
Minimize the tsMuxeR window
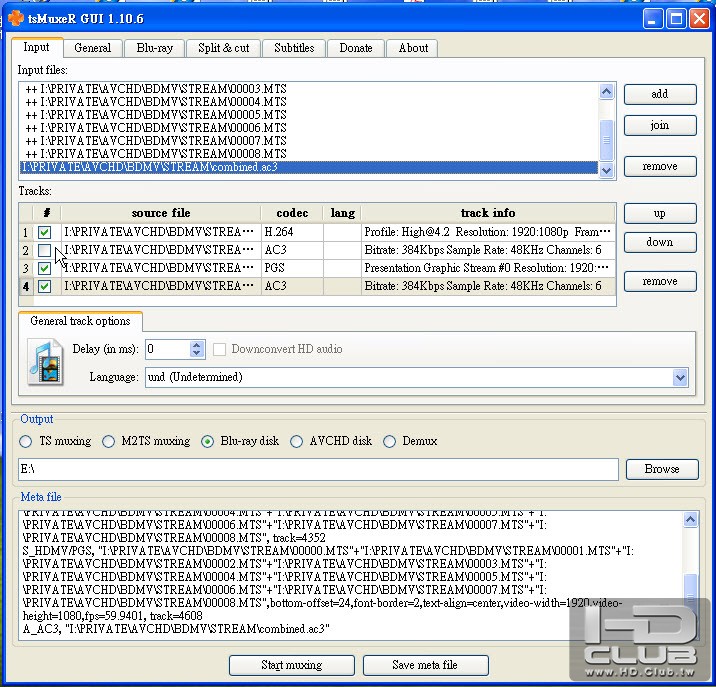coord(653,19)
